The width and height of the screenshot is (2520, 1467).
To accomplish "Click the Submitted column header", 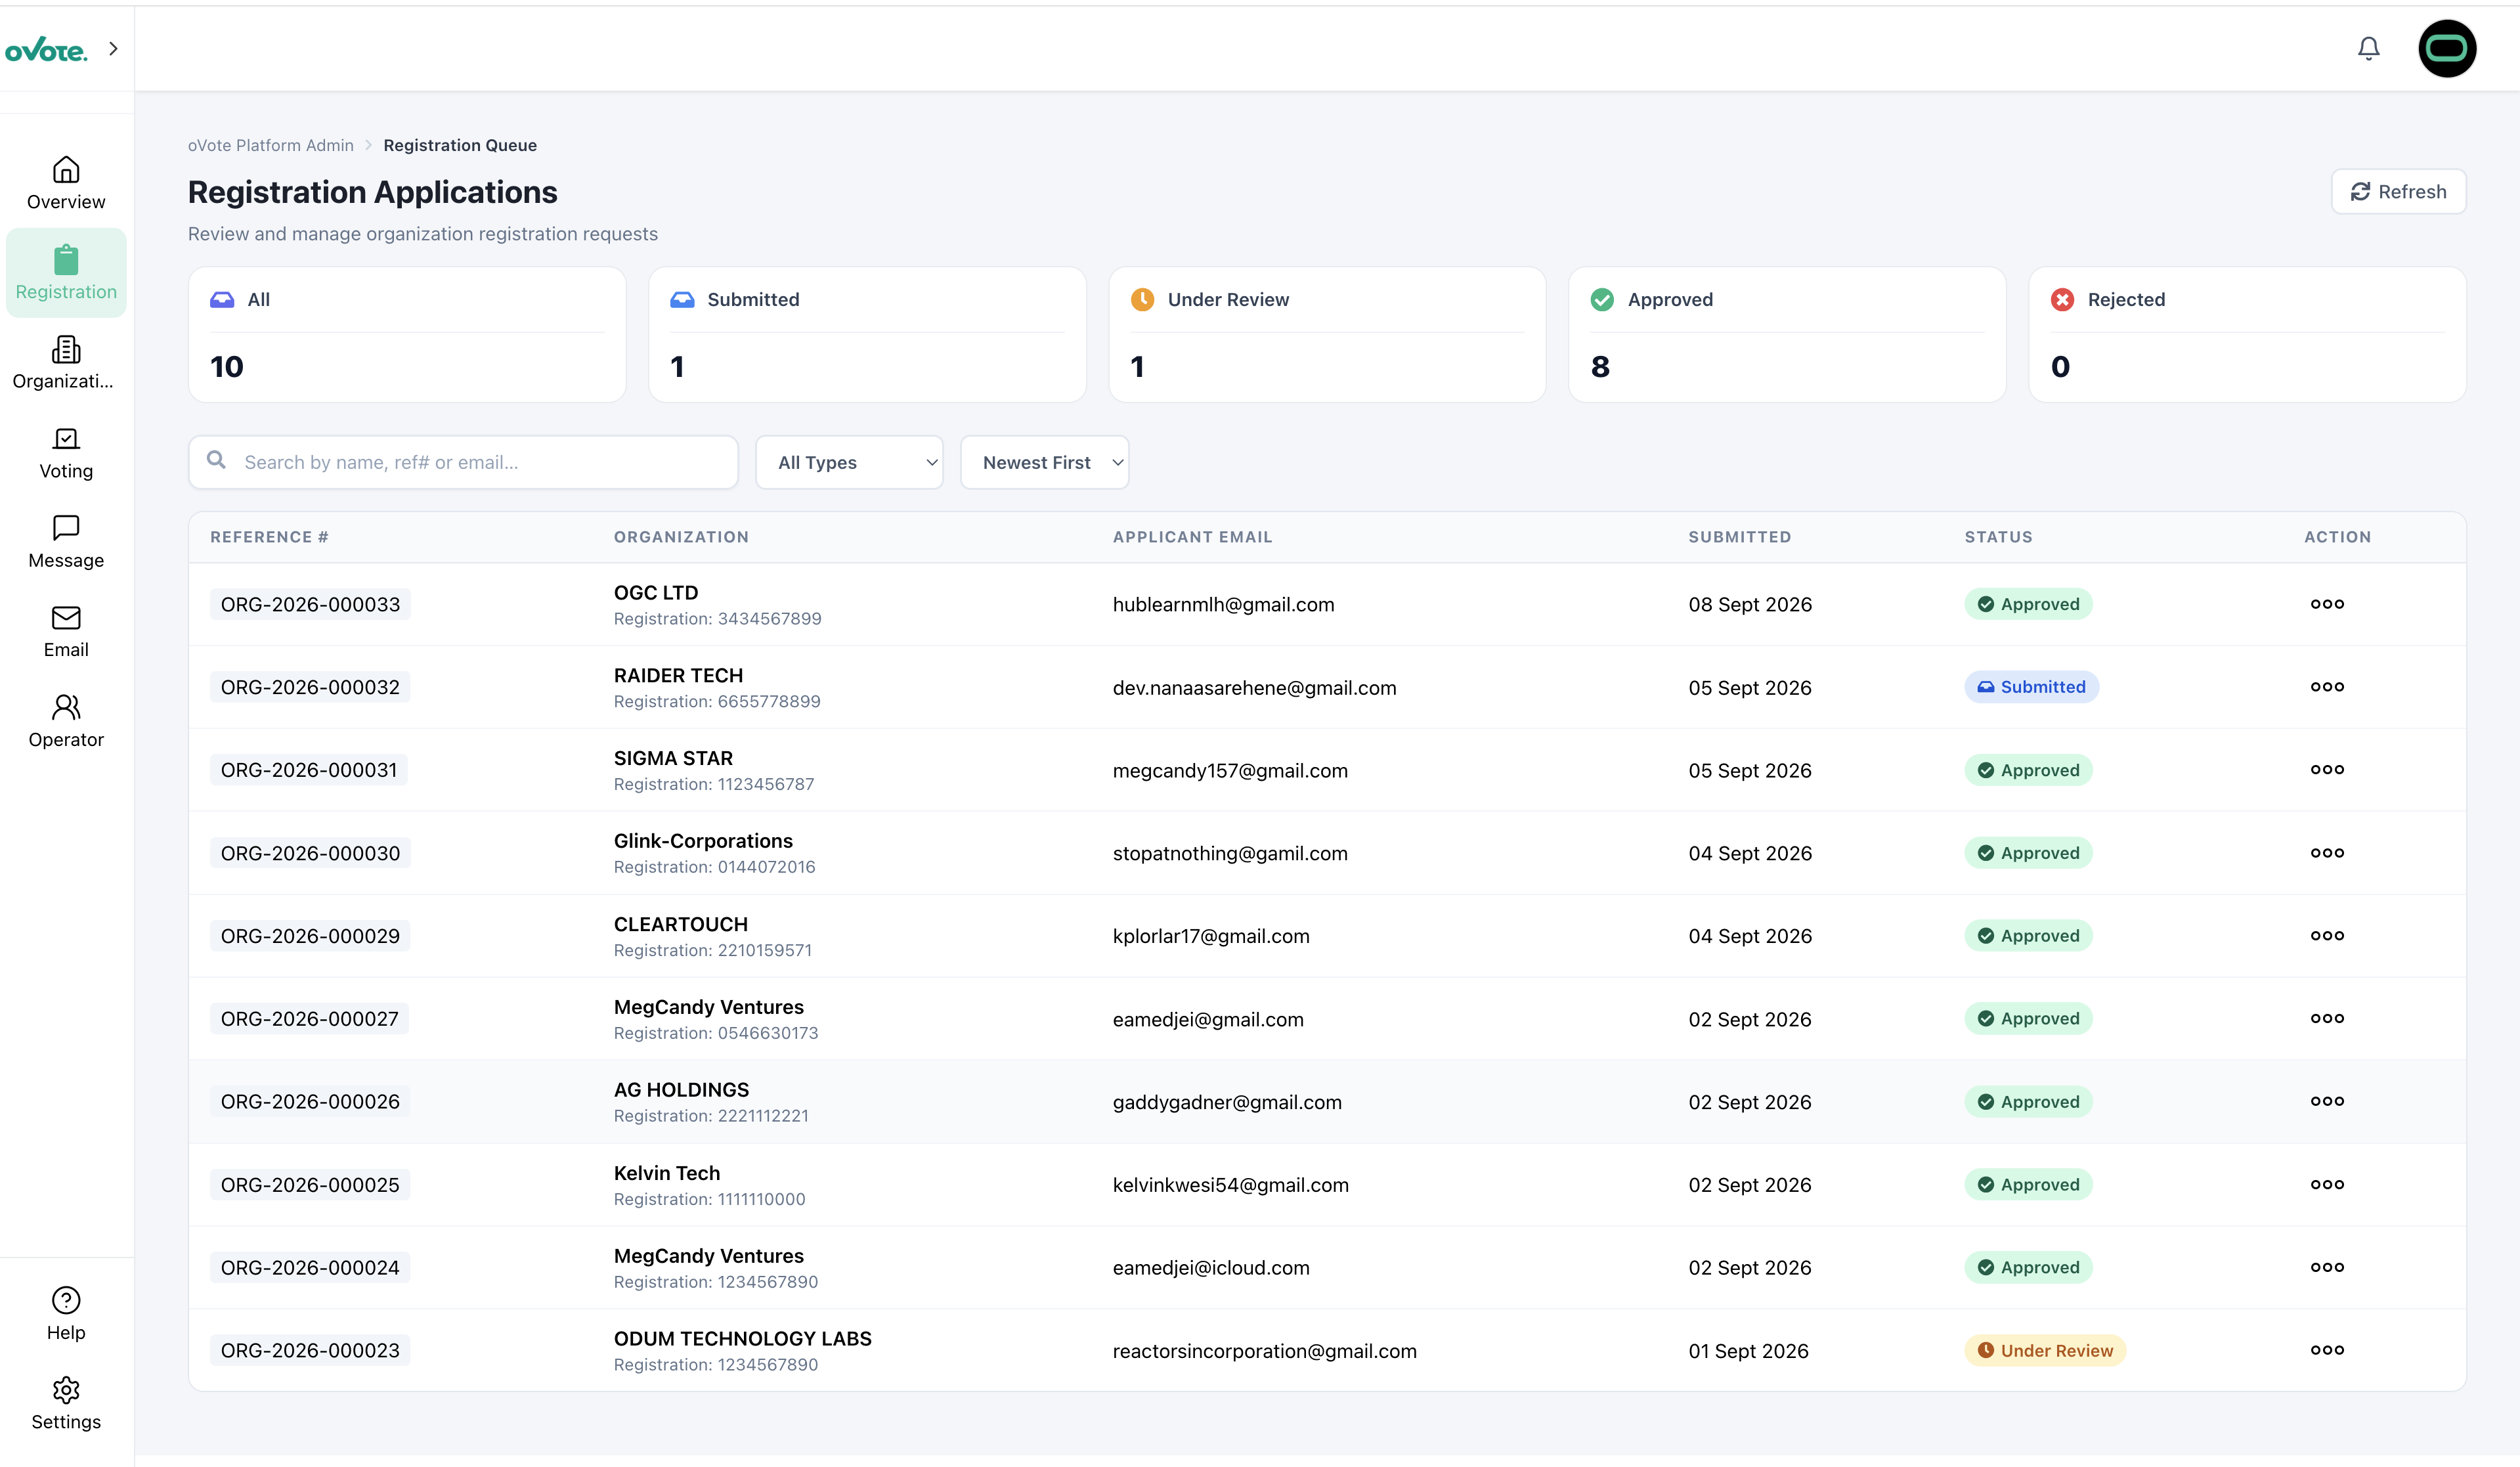I will click(1739, 537).
